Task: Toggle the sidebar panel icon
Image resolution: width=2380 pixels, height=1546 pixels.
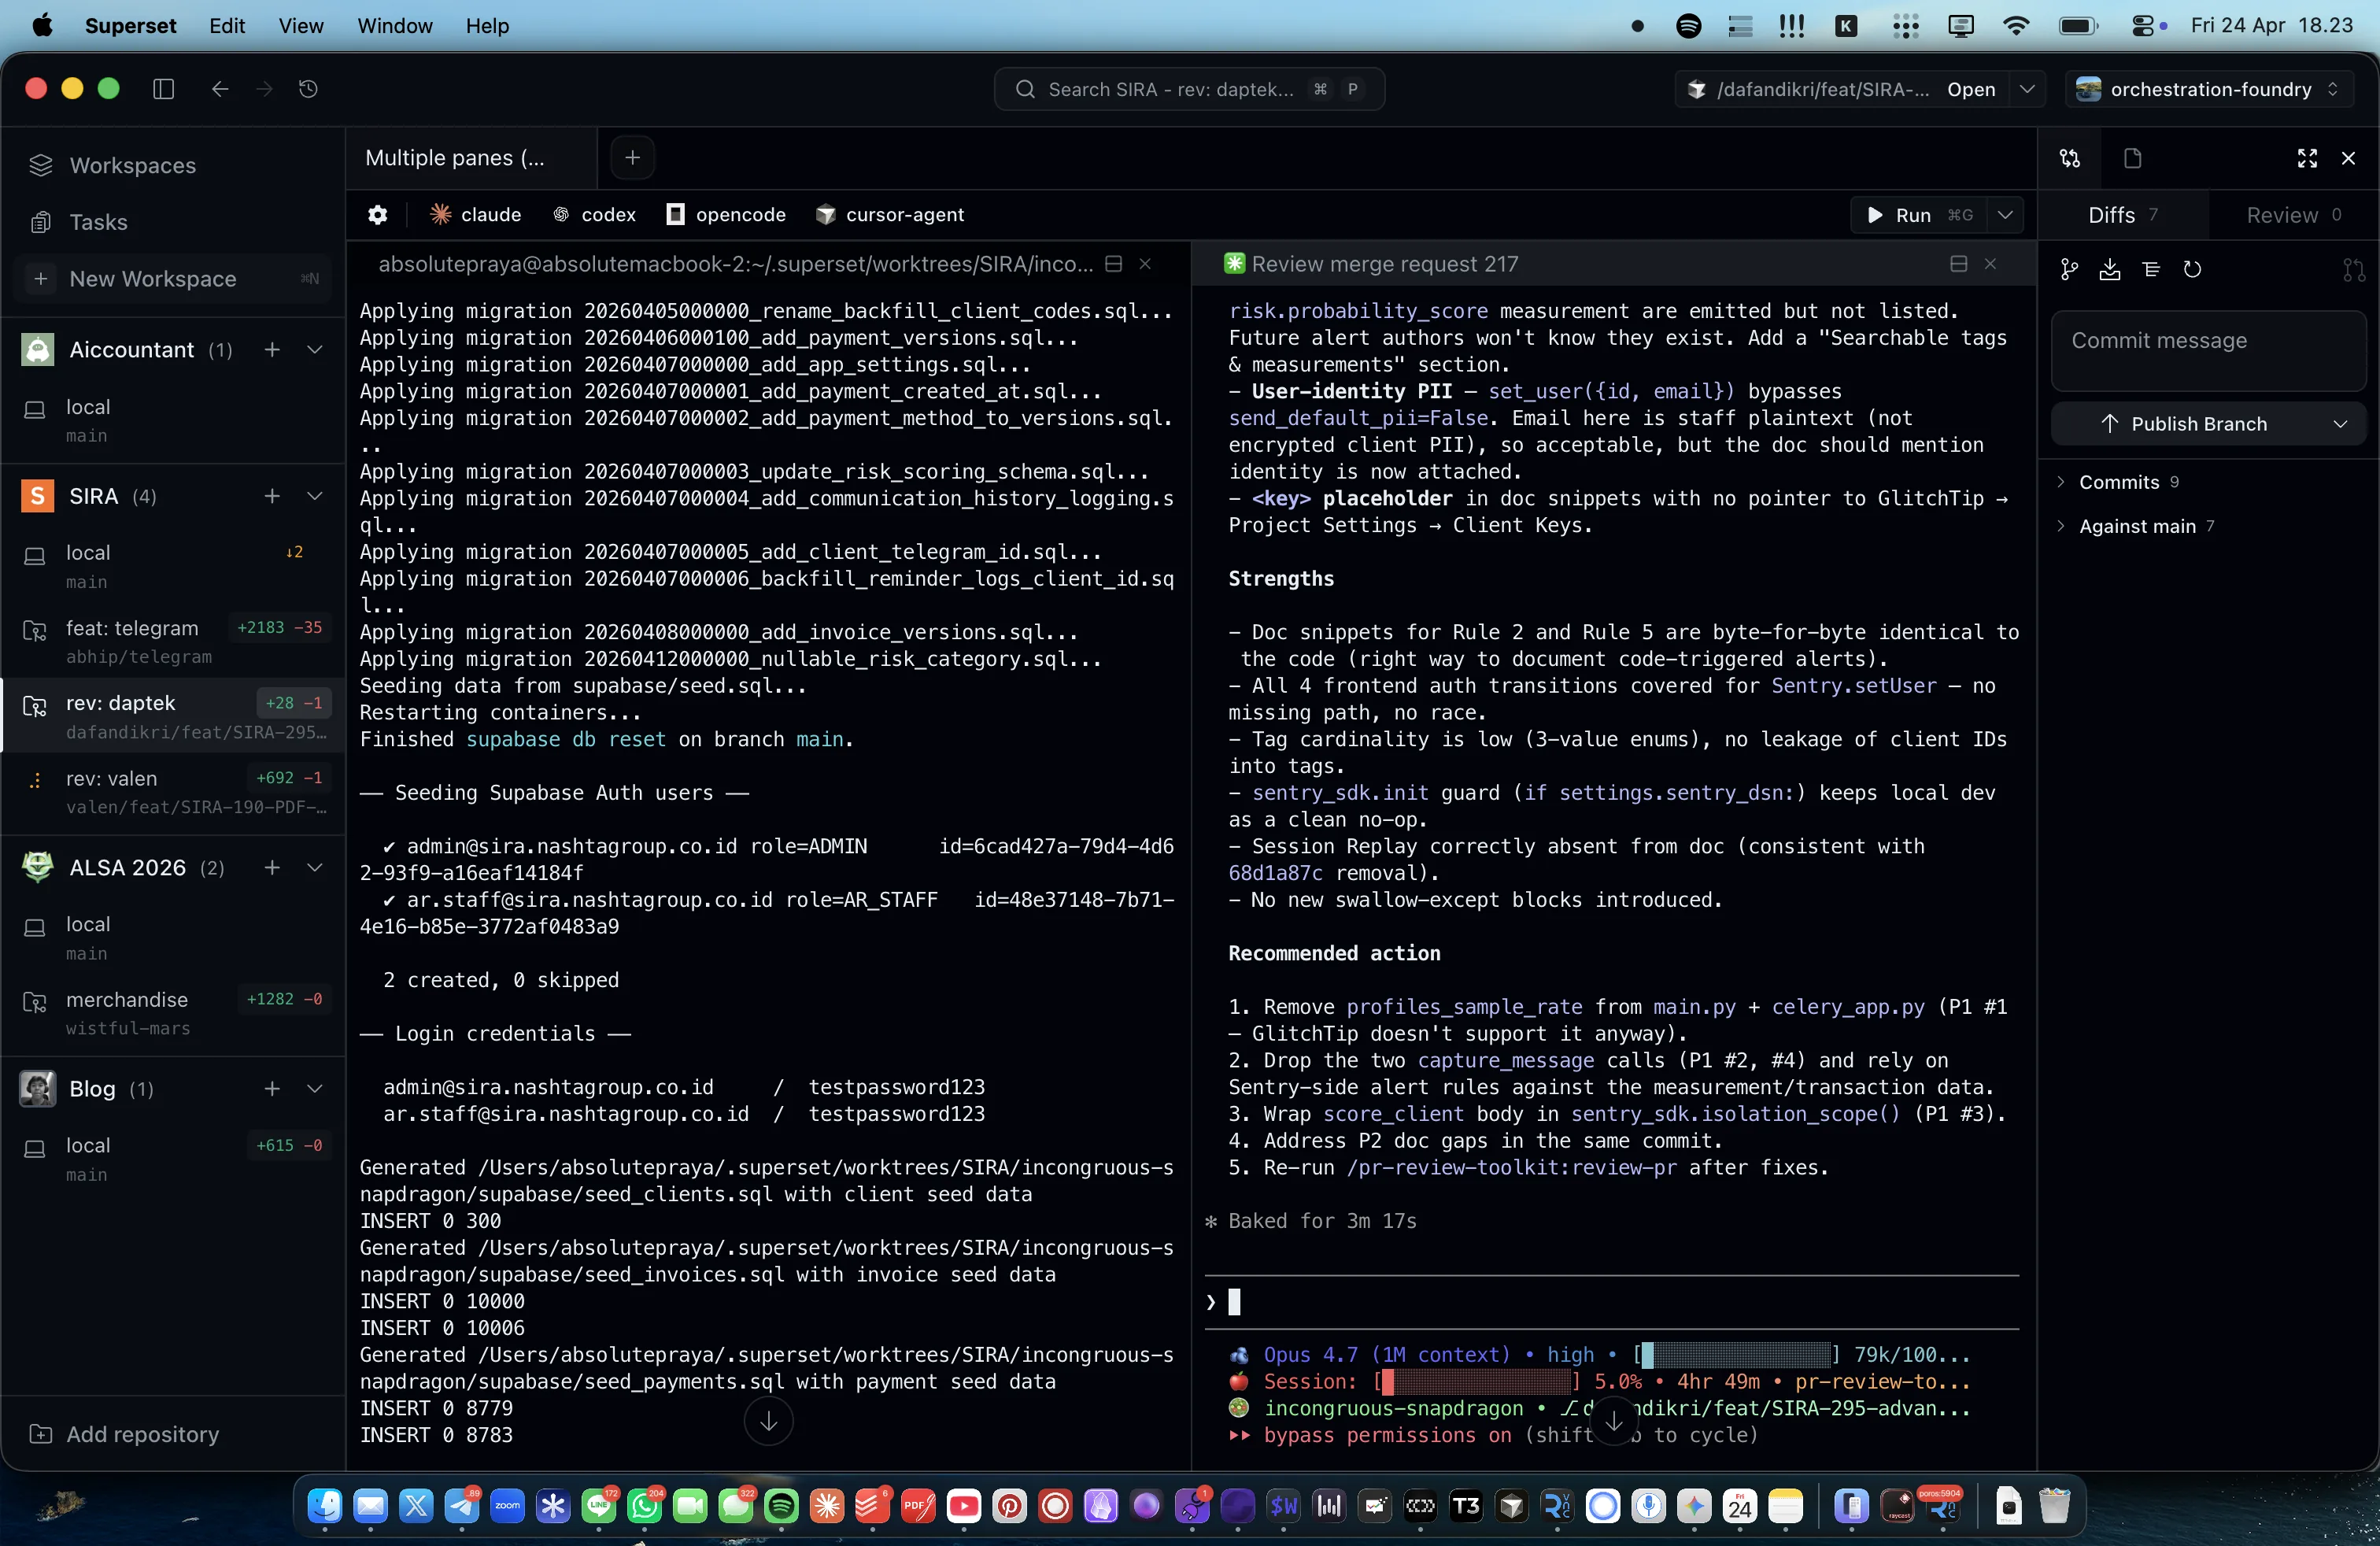Action: [x=164, y=89]
